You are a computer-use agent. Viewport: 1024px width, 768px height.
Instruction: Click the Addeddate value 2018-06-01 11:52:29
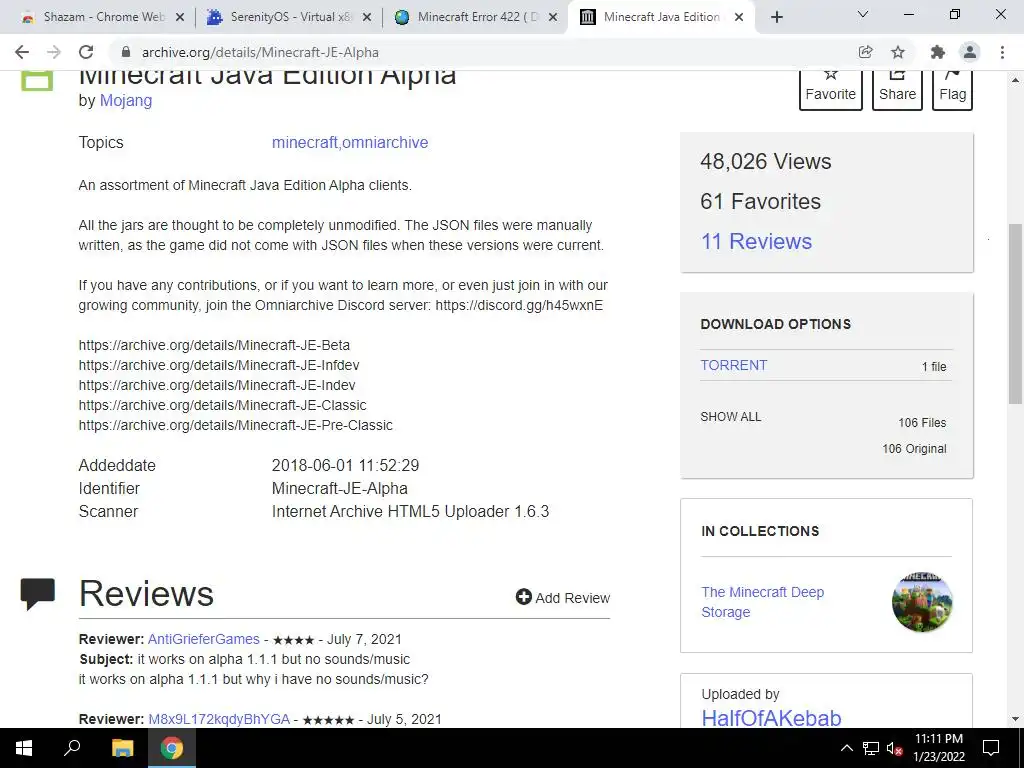345,466
